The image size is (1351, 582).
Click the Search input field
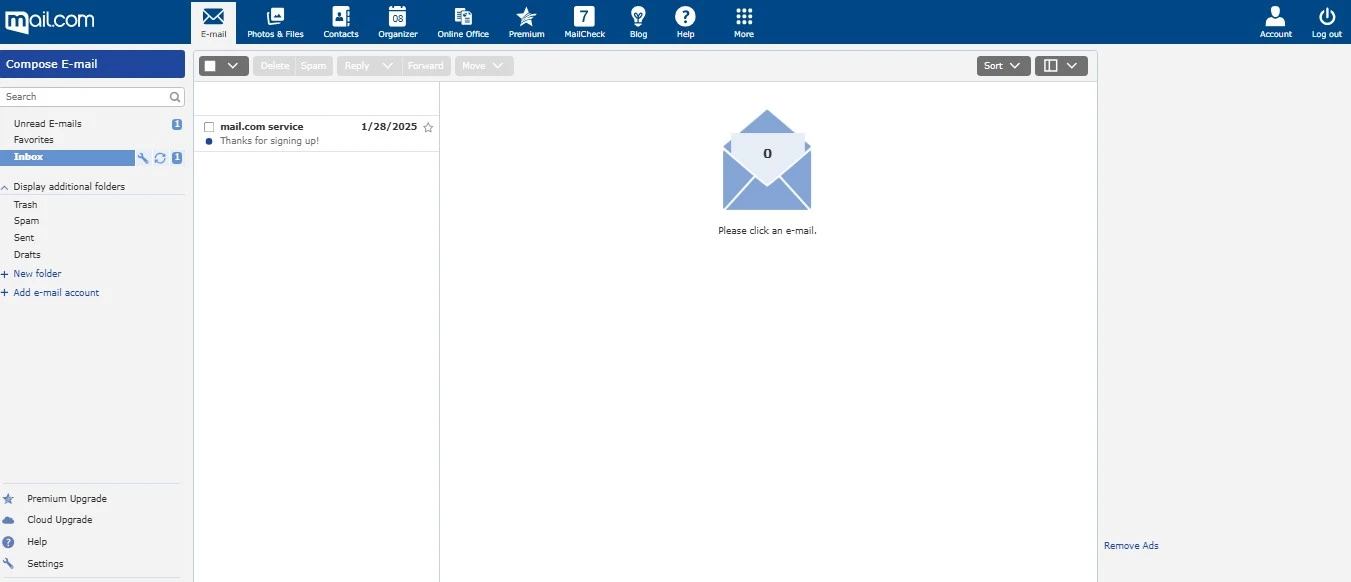point(86,97)
